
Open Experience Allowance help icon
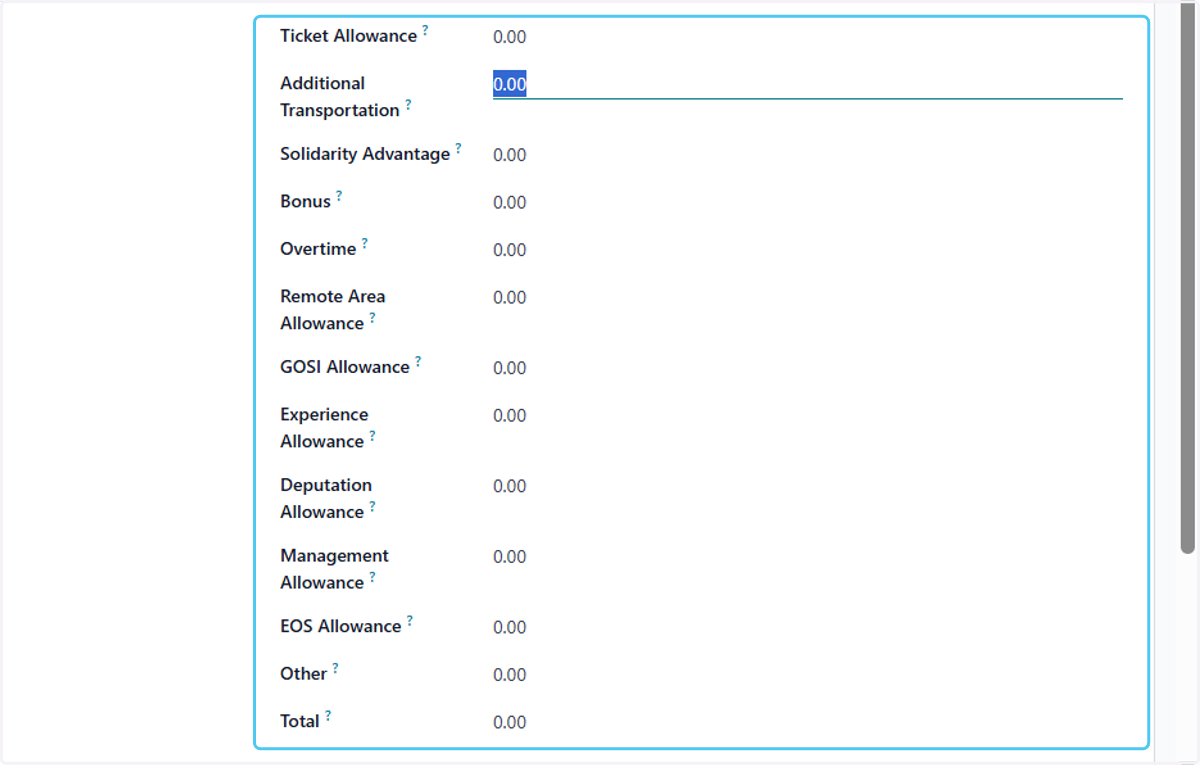coord(372,436)
